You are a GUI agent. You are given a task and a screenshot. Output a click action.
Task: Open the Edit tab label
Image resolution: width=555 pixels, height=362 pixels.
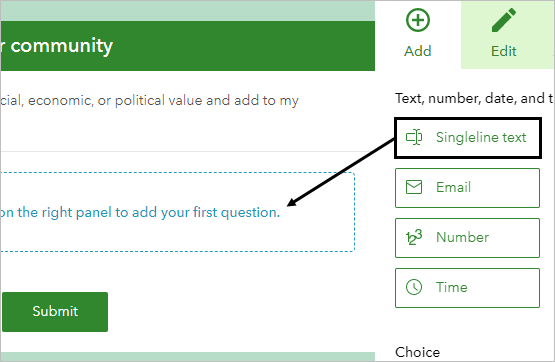pyautogui.click(x=504, y=51)
